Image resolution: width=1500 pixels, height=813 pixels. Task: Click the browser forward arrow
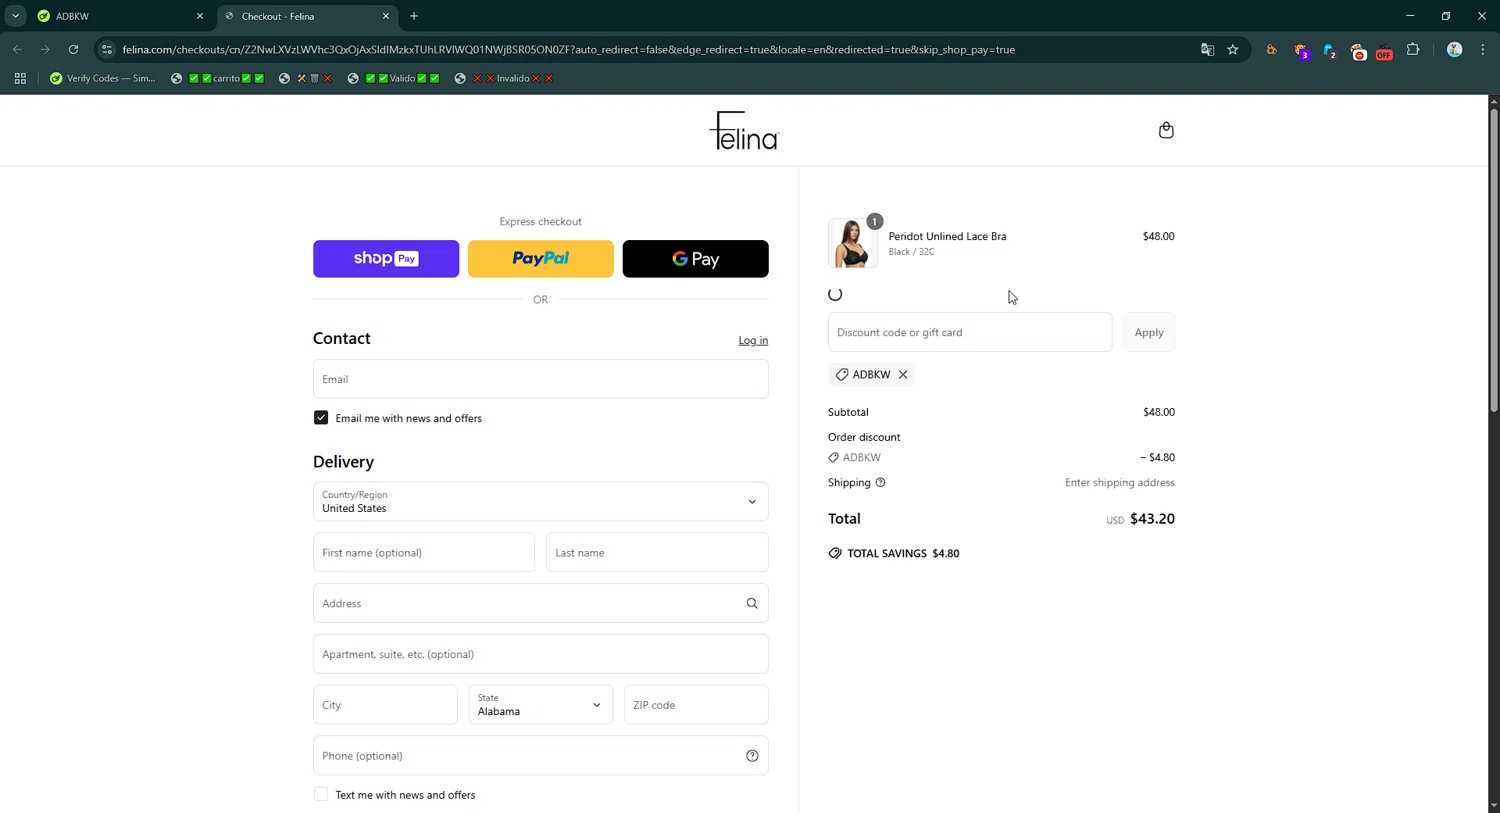(45, 49)
